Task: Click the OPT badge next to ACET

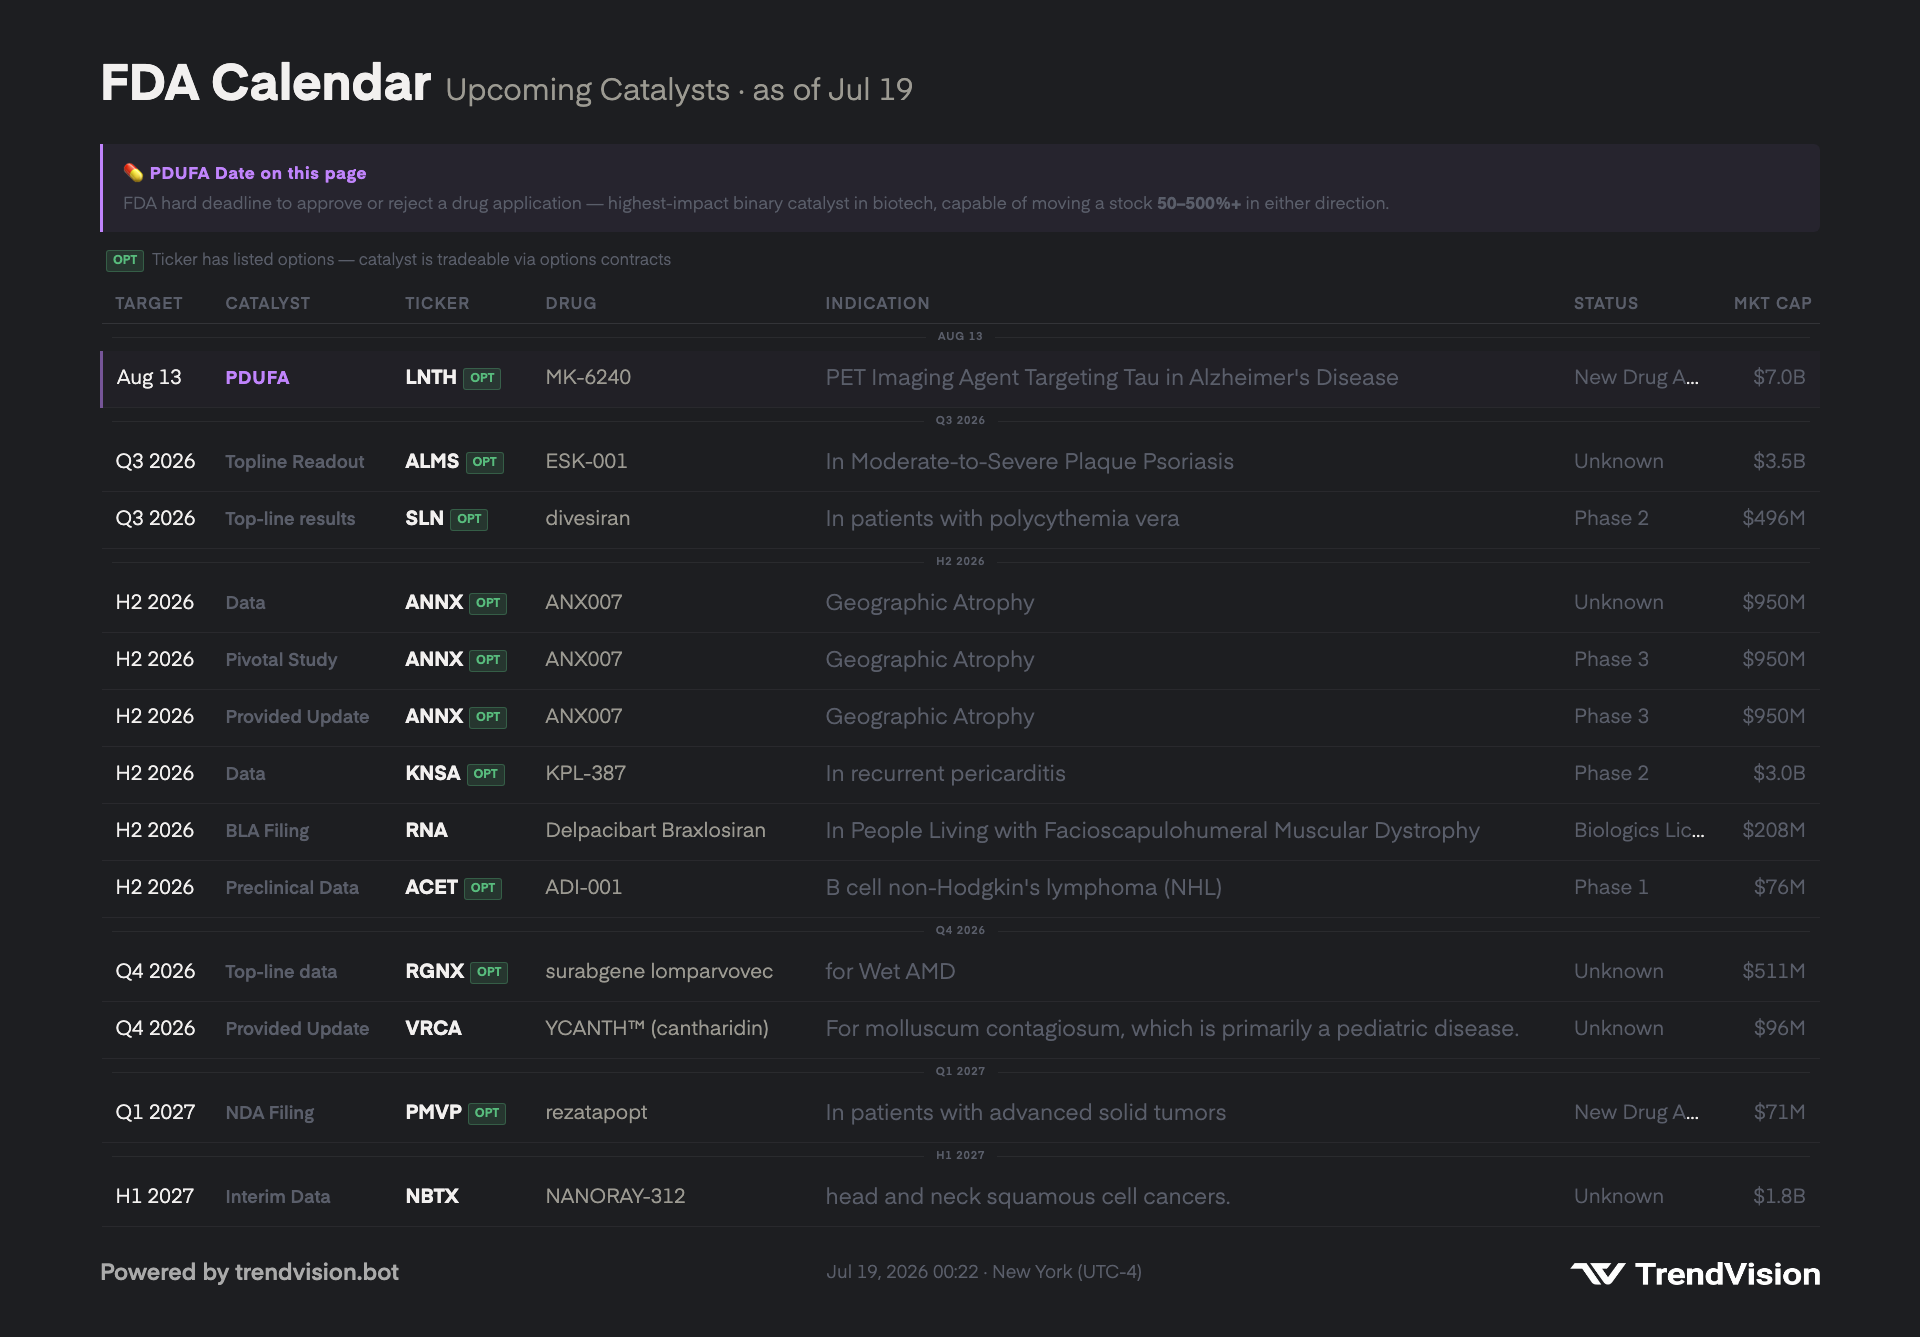Action: click(483, 888)
